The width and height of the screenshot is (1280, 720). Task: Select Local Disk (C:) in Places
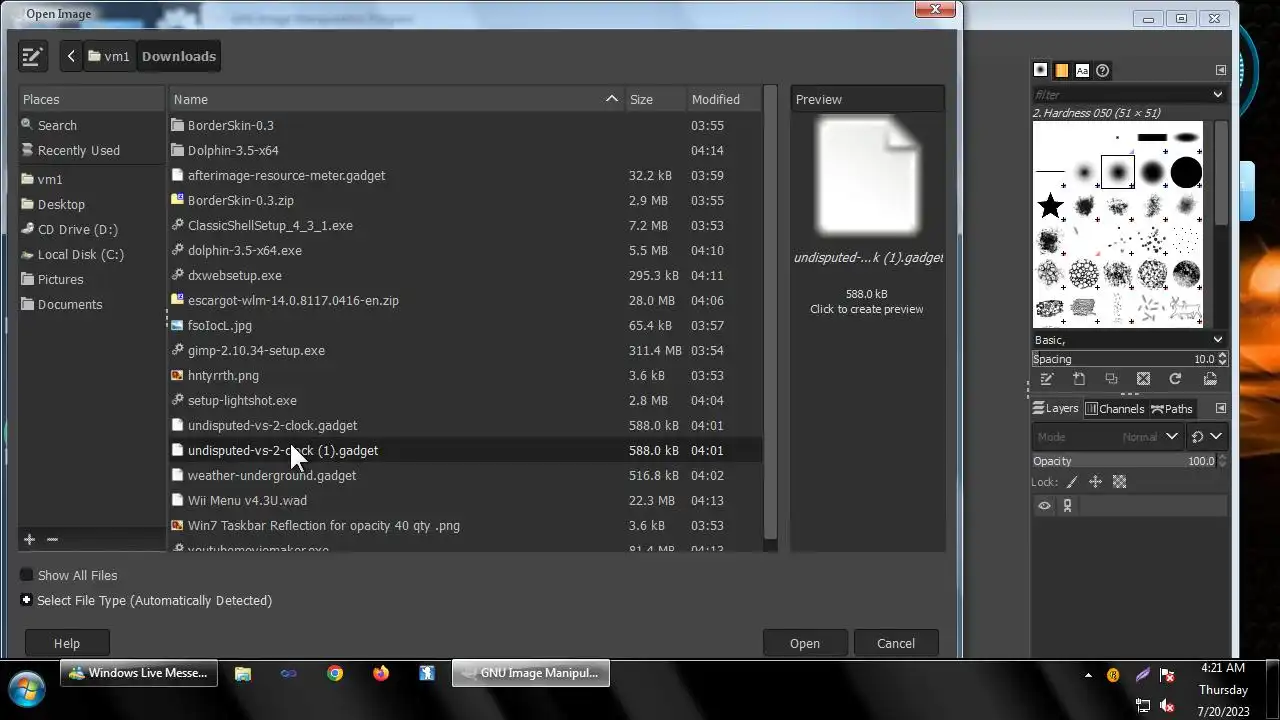point(81,254)
